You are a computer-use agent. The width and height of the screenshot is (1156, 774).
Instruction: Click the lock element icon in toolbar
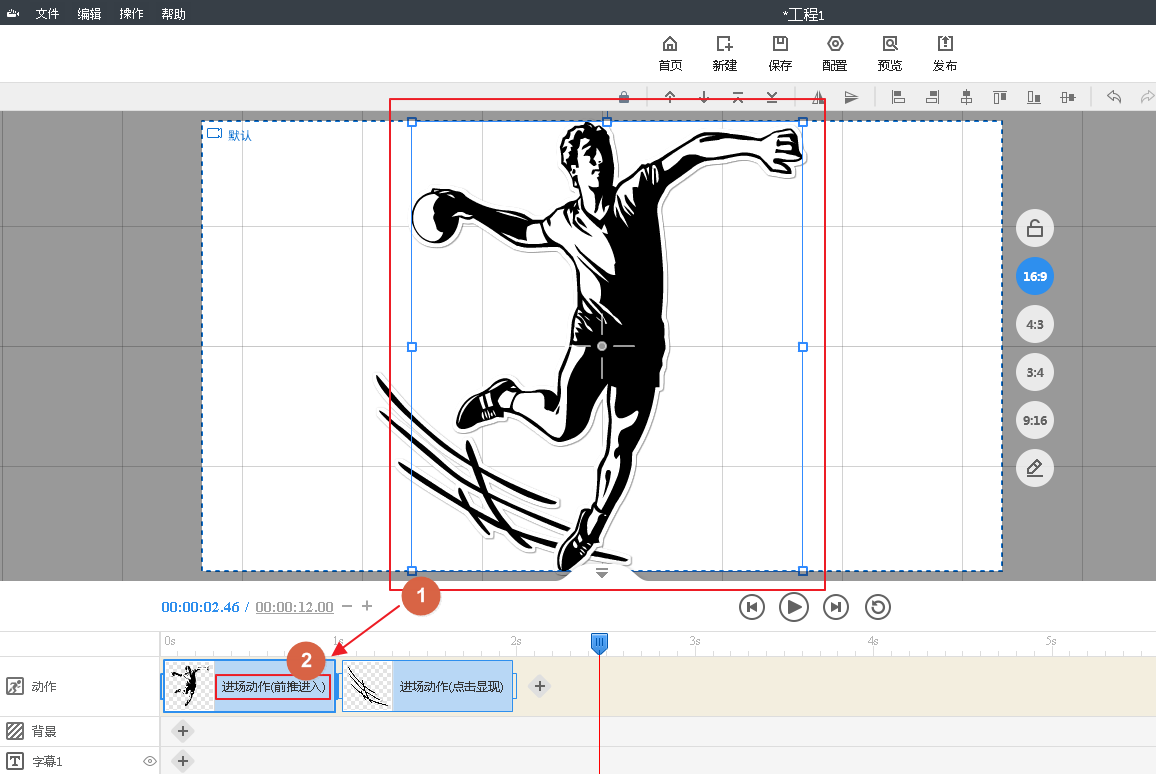624,97
